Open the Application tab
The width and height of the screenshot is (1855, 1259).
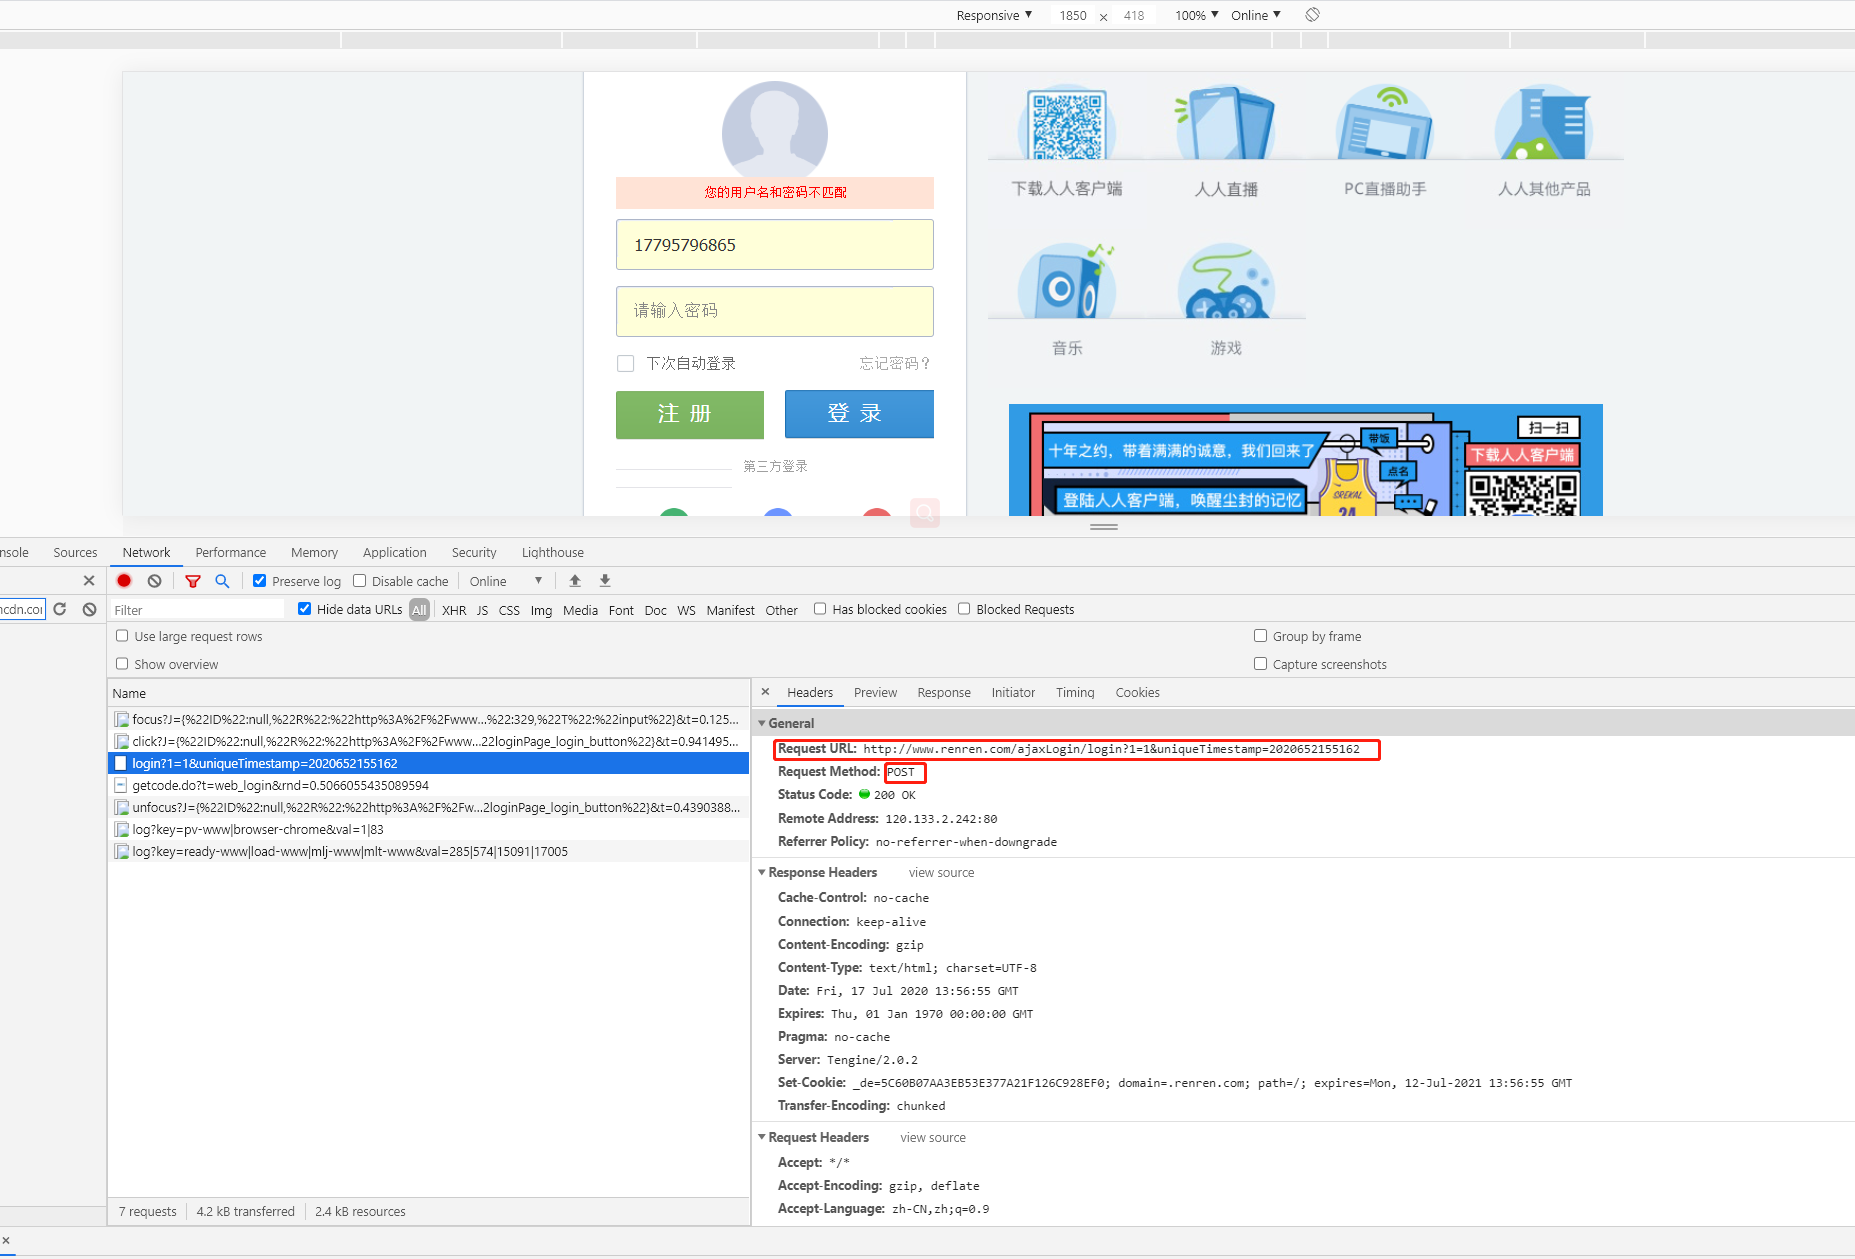point(395,552)
